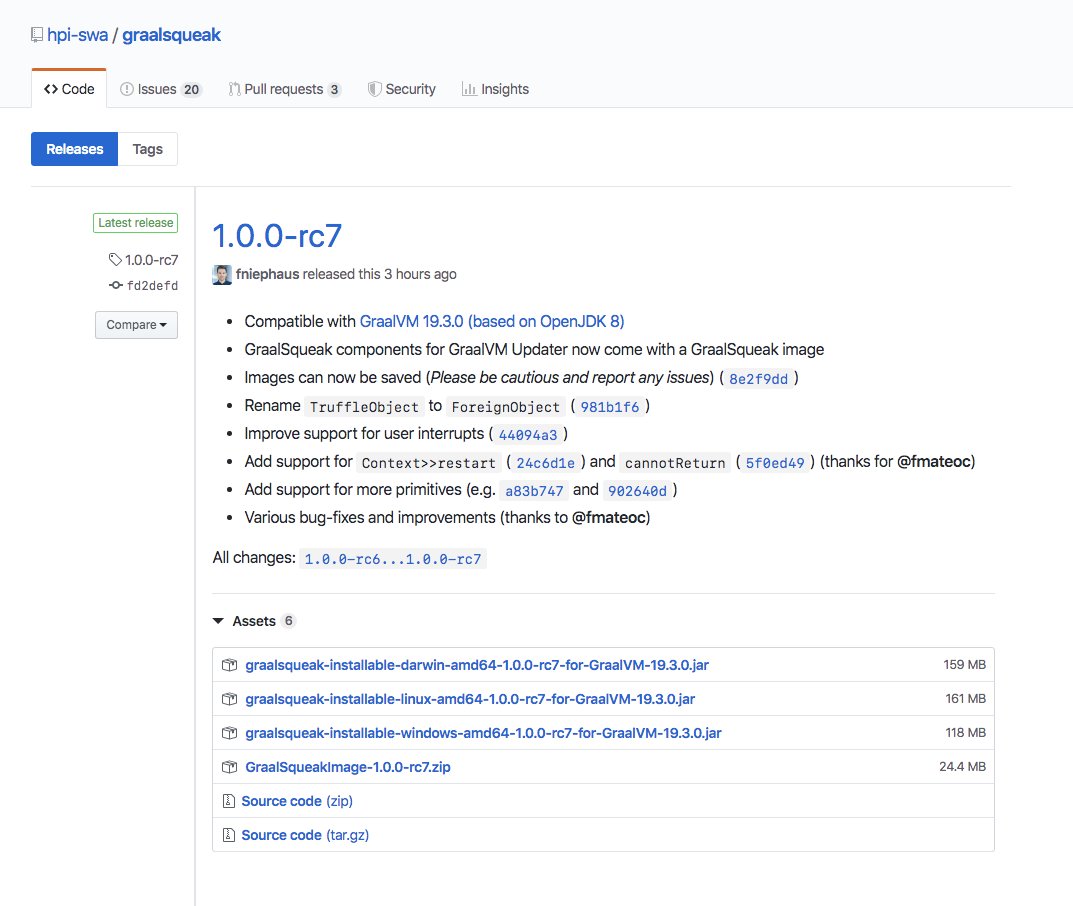Click the Code tab brackets icon
The image size is (1073, 906).
(x=51, y=89)
